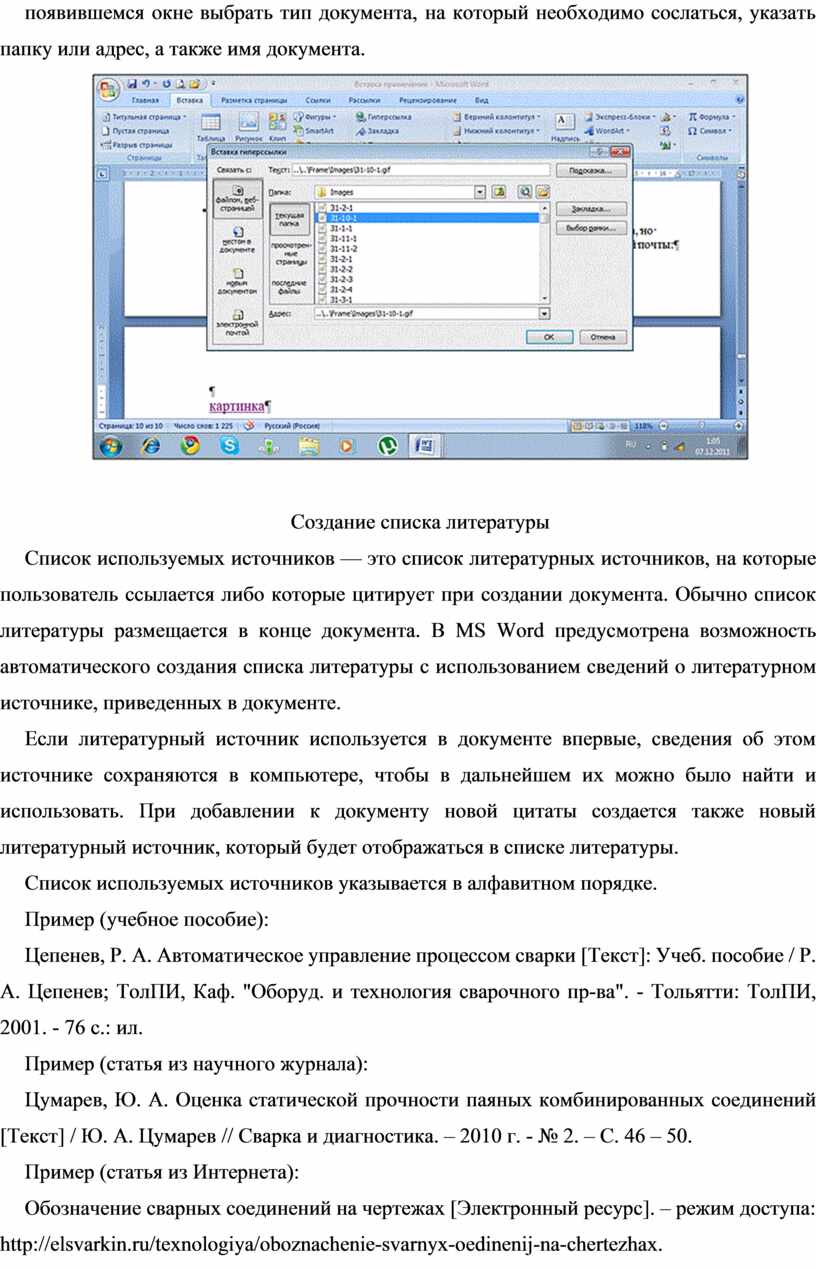Select file 31-2-3 in the list
The width and height of the screenshot is (816, 1270).
click(428, 279)
